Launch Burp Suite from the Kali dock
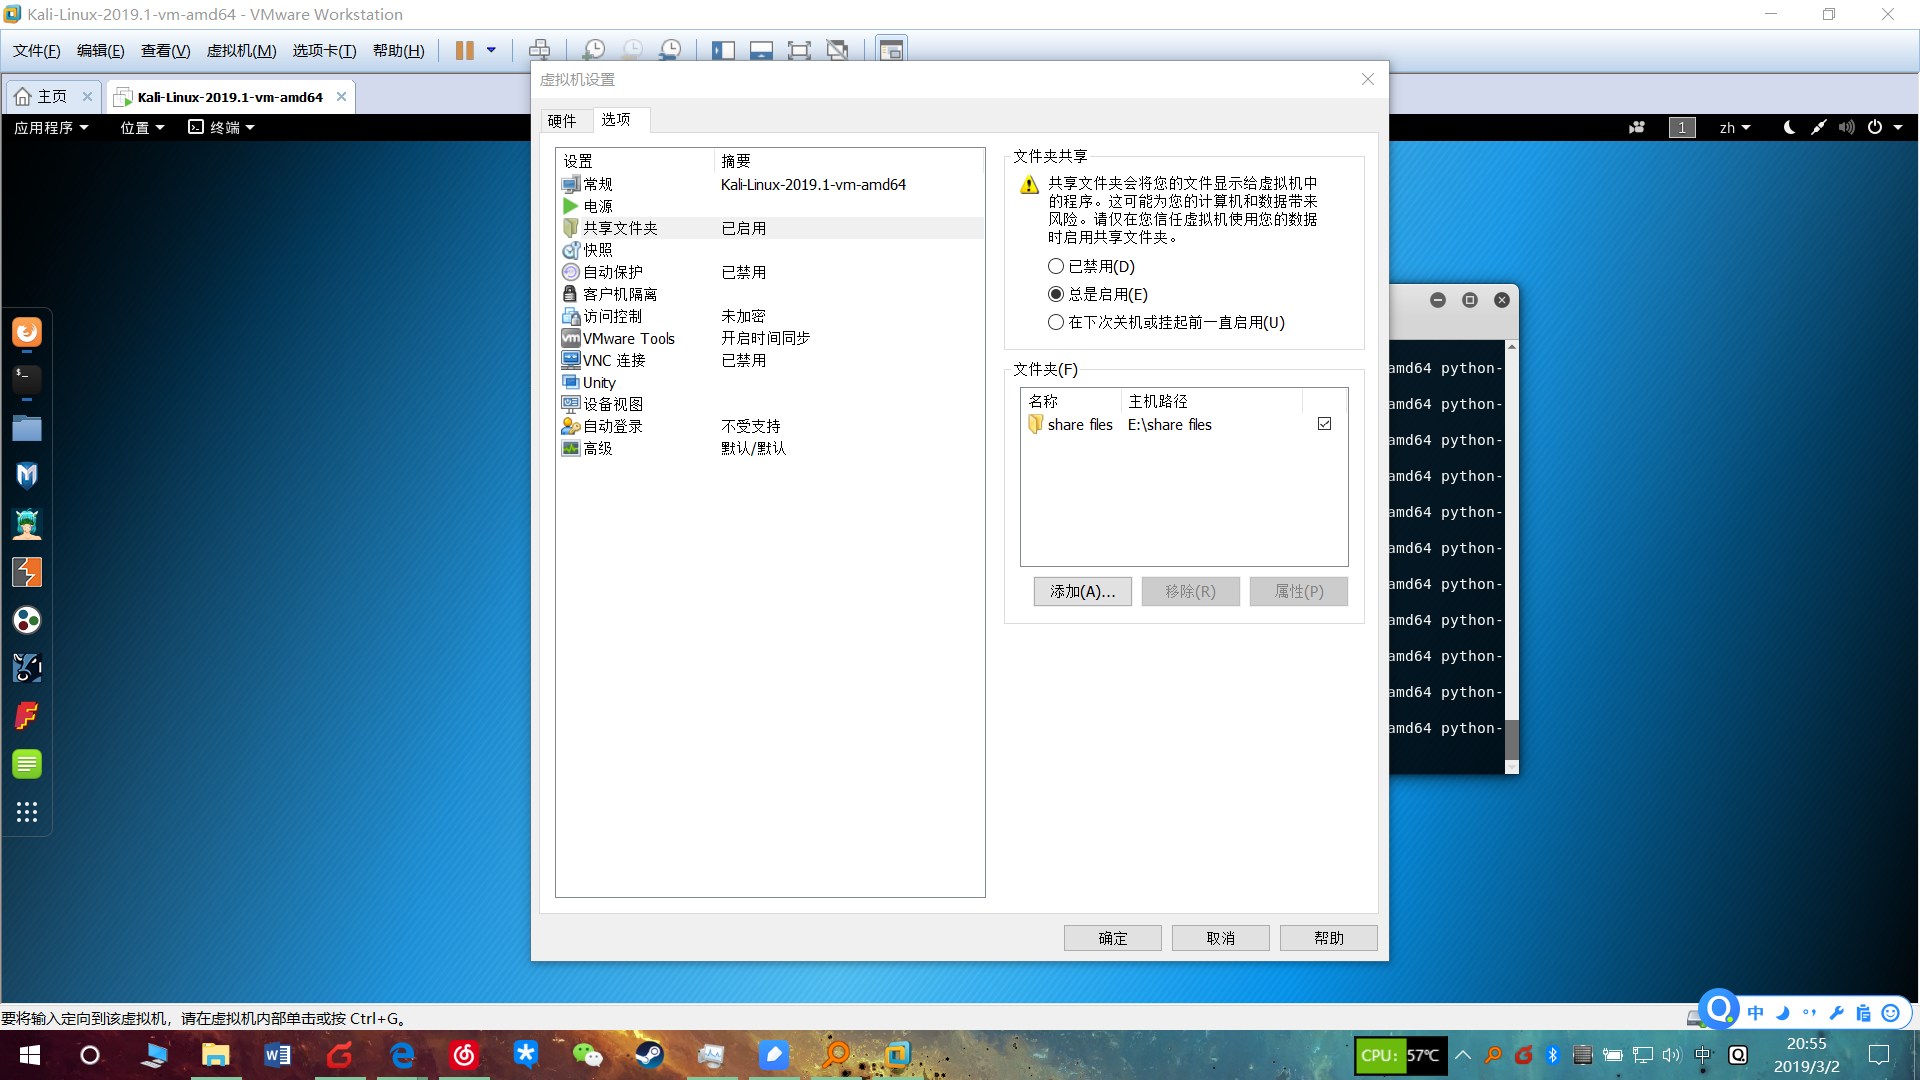This screenshot has width=1920, height=1080. pyautogui.click(x=27, y=572)
